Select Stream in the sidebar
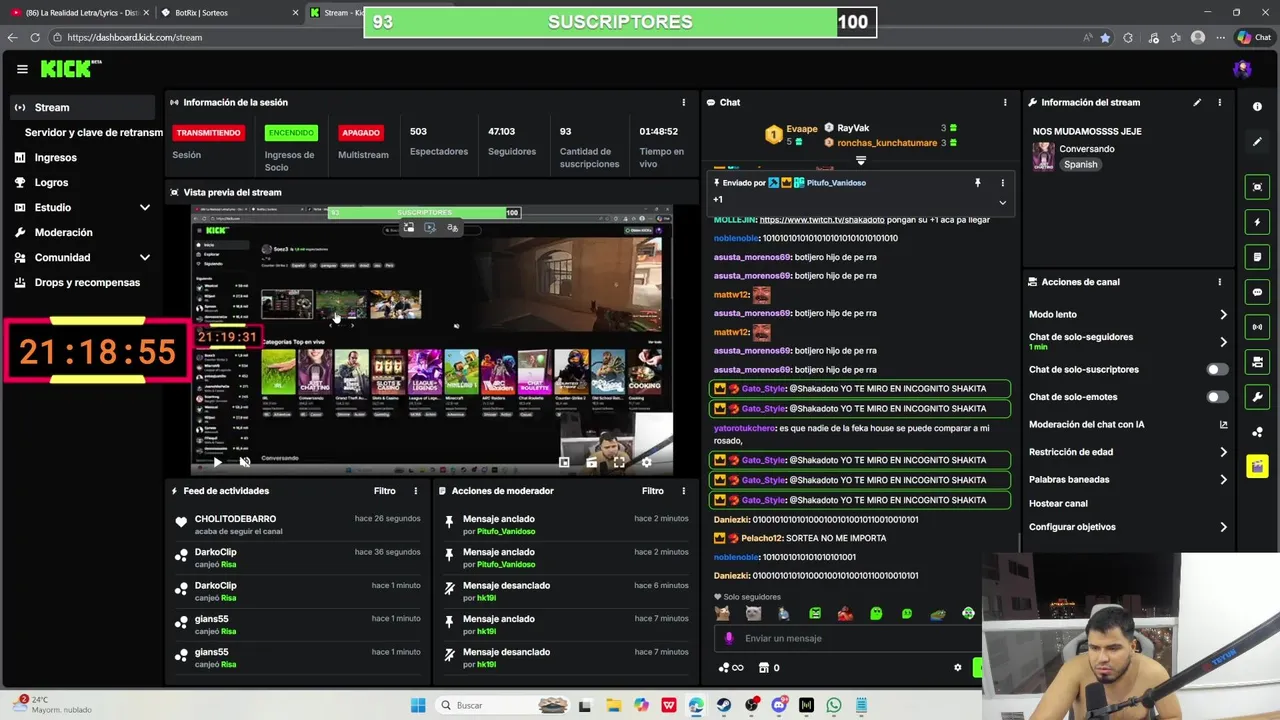Image resolution: width=1280 pixels, height=720 pixels. [82, 107]
